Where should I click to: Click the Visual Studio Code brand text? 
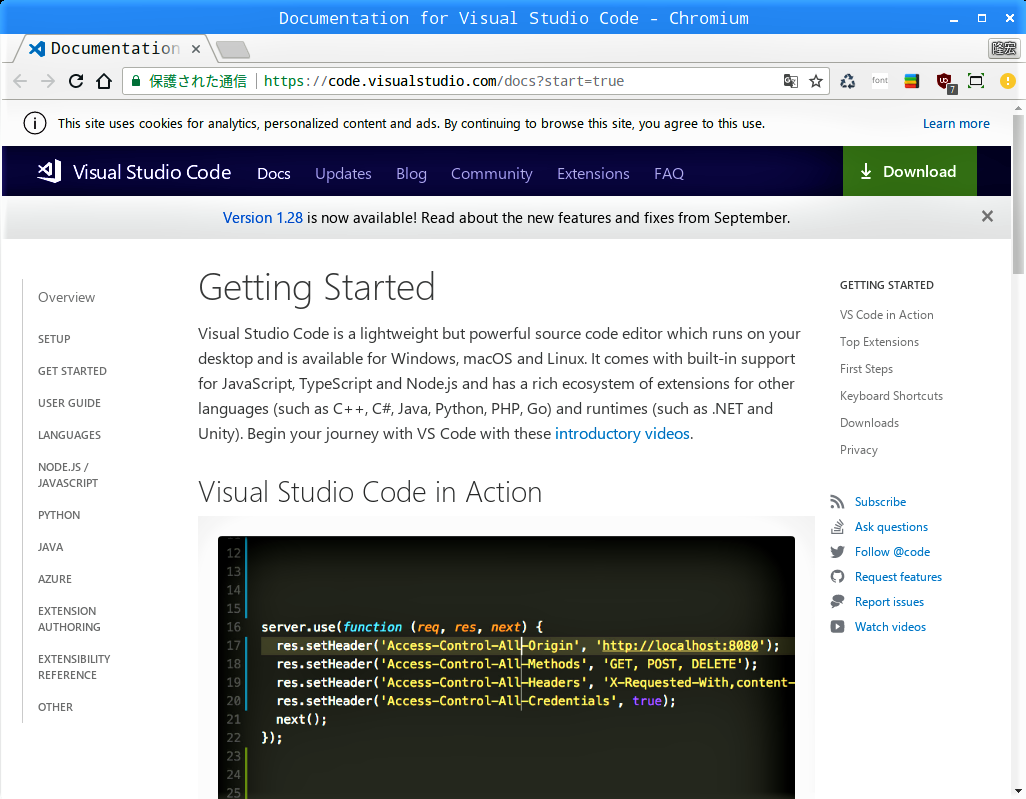click(152, 172)
